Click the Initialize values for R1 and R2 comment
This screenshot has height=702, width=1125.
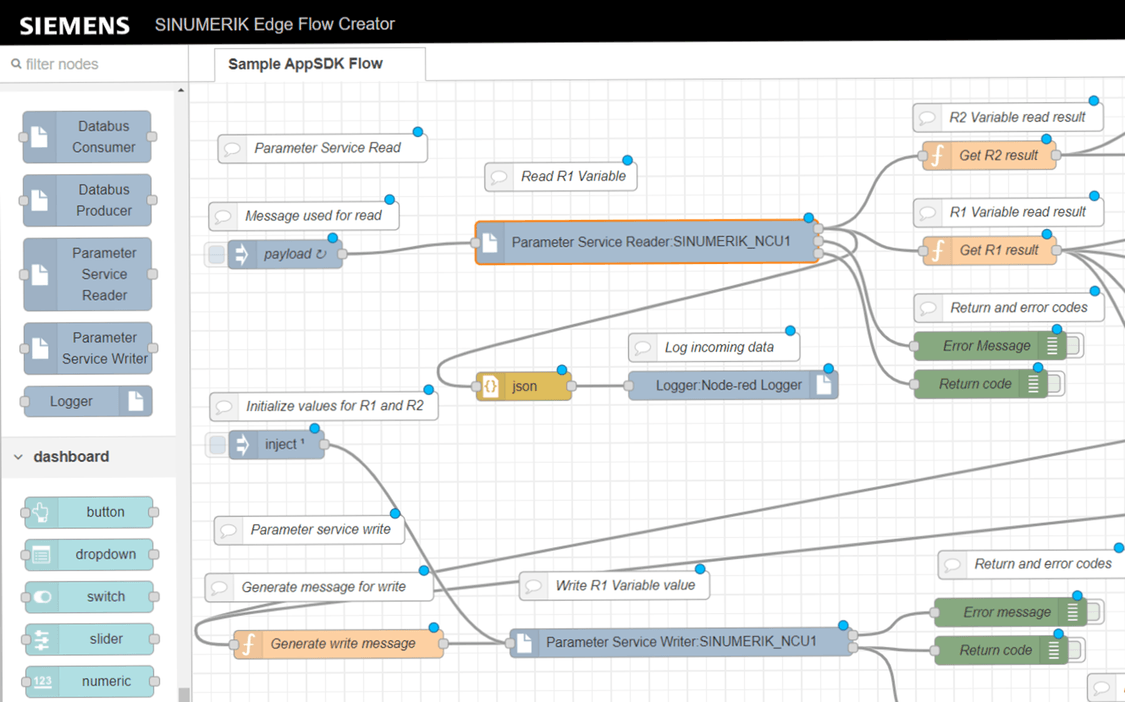(x=324, y=406)
